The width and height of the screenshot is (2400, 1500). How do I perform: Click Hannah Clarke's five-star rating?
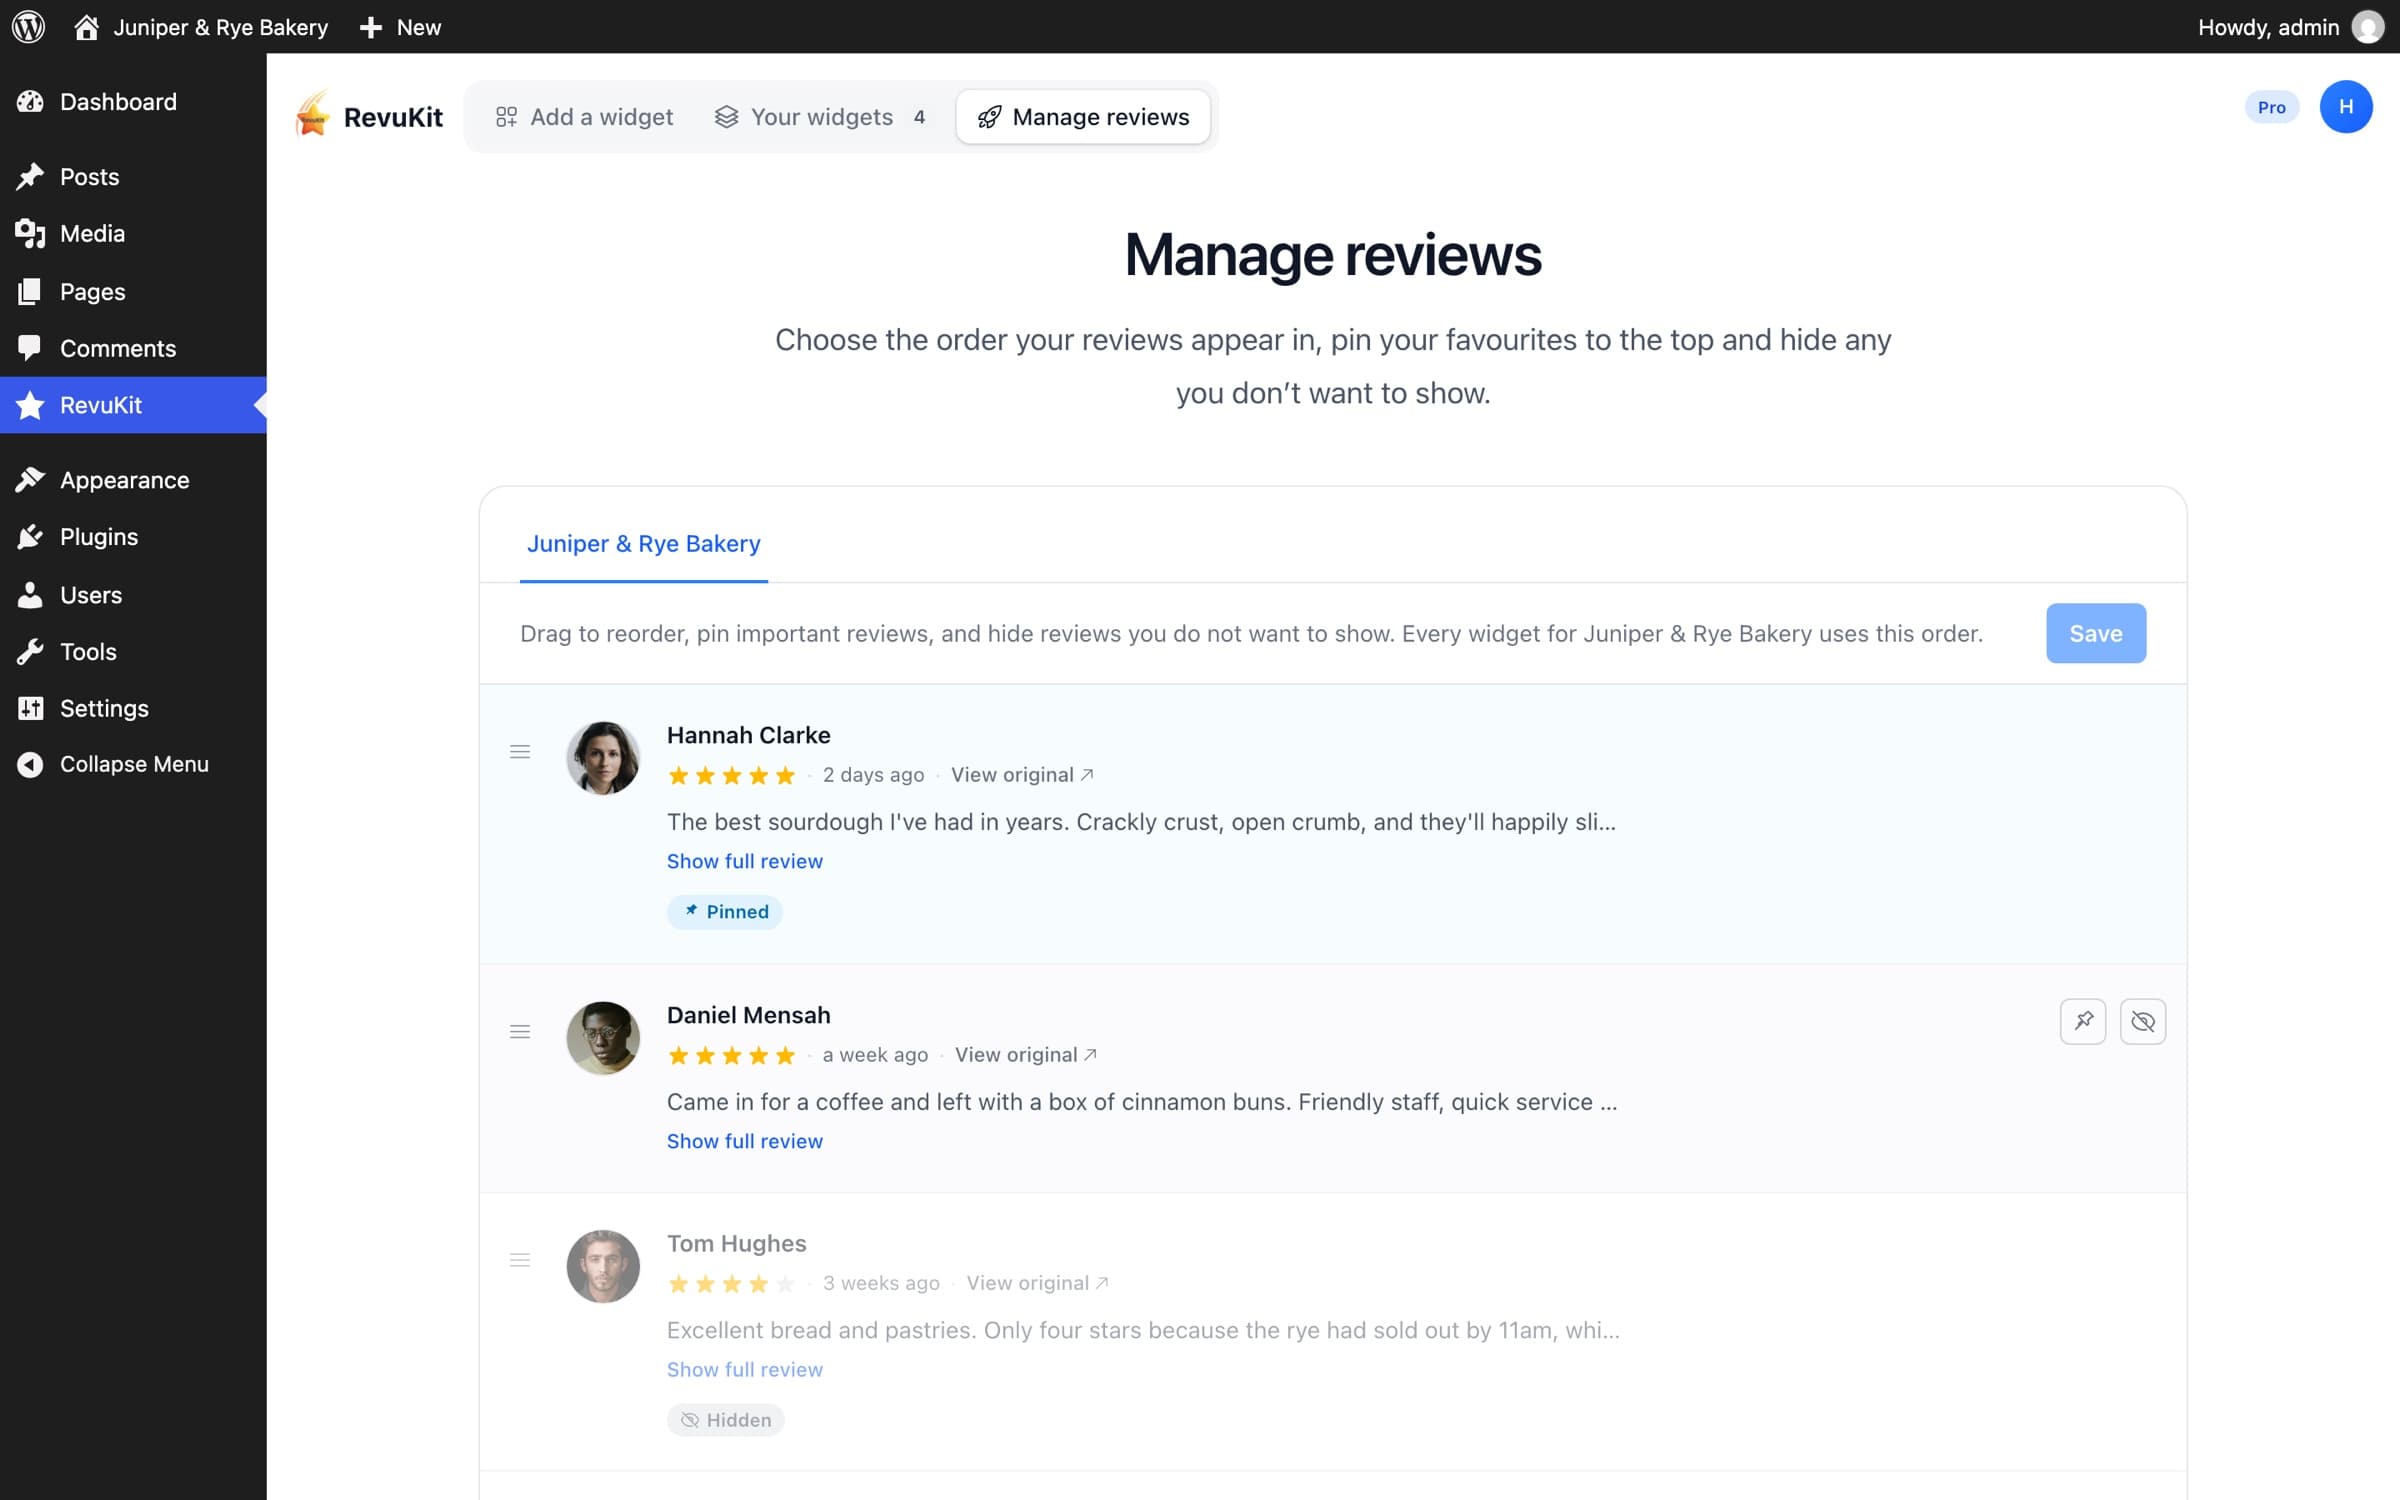click(x=731, y=775)
